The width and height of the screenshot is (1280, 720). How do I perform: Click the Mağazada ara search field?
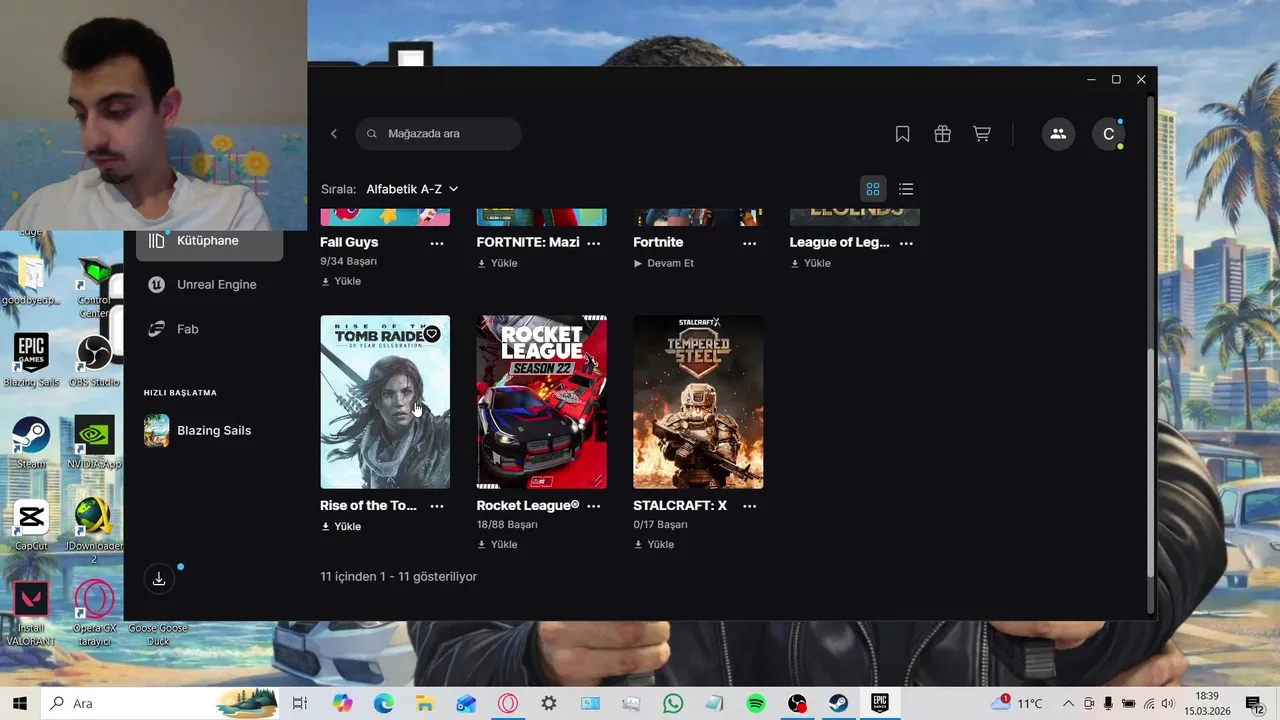pos(438,134)
